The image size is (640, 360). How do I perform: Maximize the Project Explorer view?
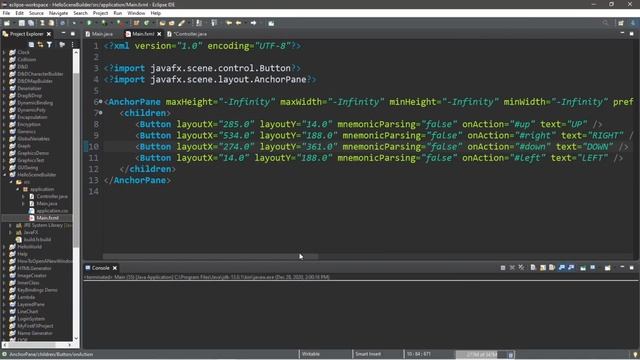click(73, 34)
